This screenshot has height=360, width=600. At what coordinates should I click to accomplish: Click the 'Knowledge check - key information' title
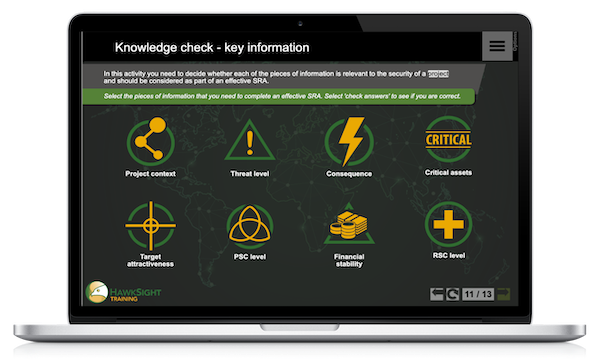coord(212,47)
